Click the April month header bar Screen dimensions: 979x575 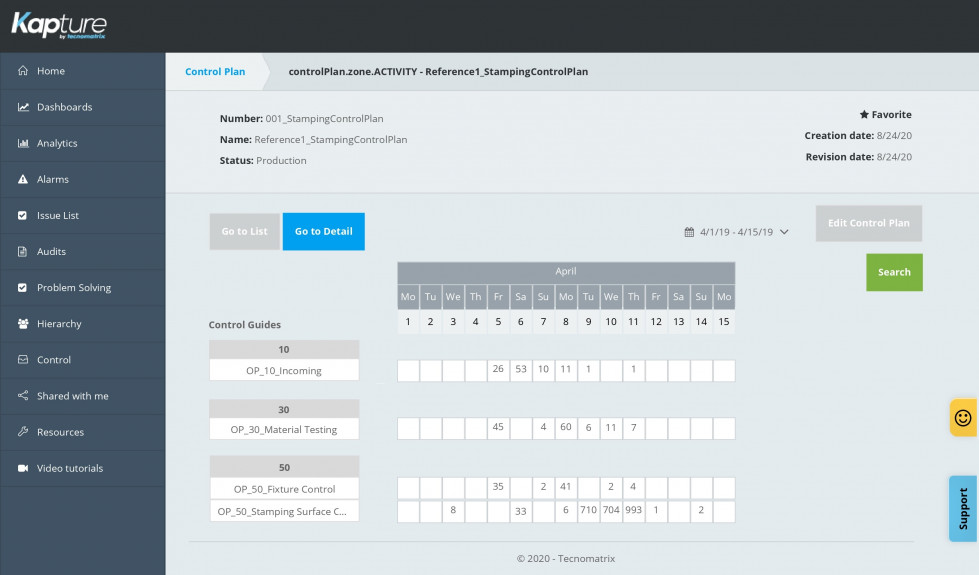tap(566, 272)
